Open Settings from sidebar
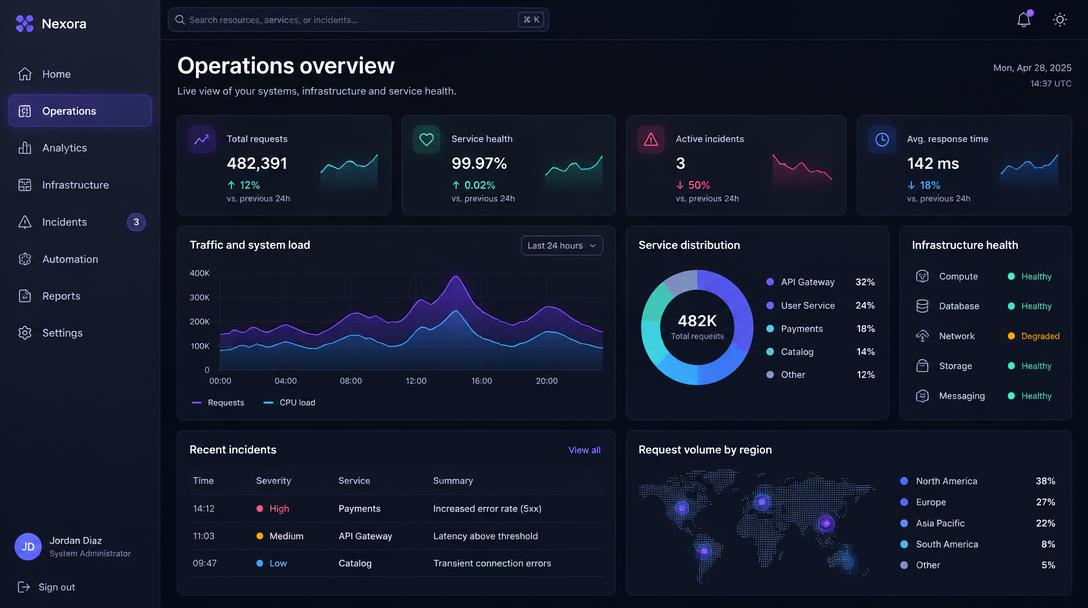Image resolution: width=1088 pixels, height=608 pixels. point(80,333)
